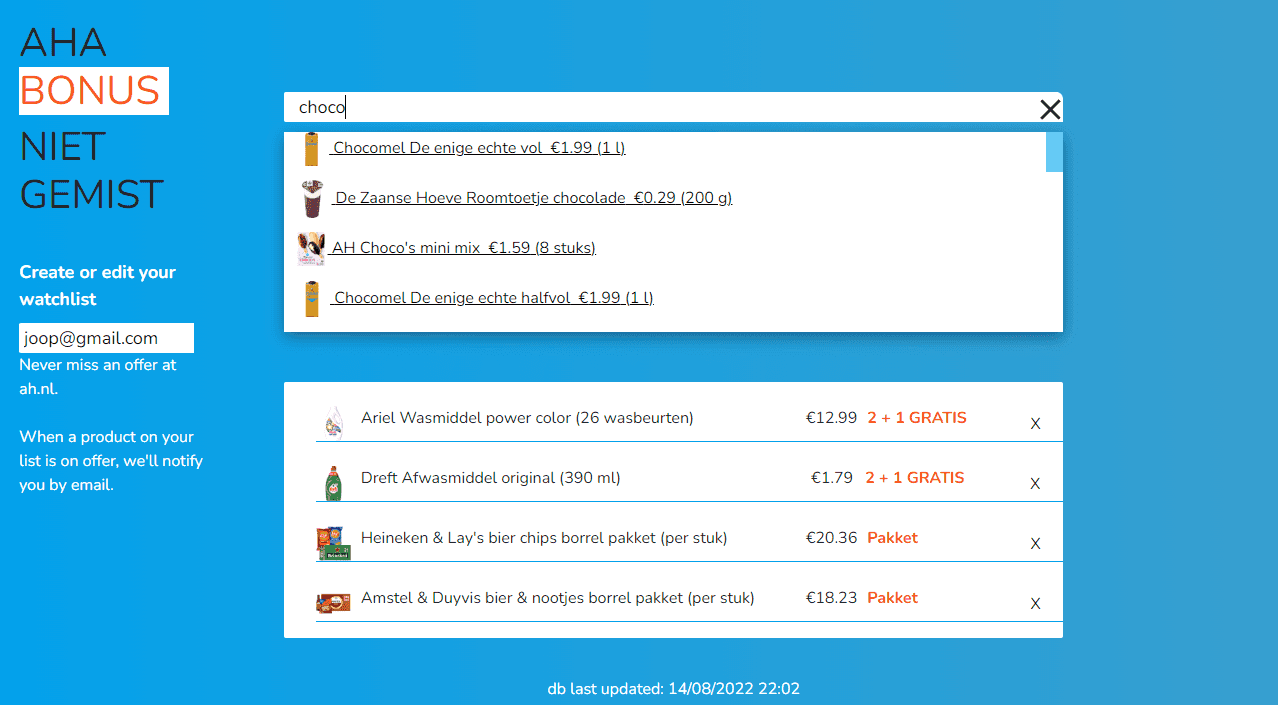Click the Dreft Afwasmiddel bottle thumbnail
Screen dimensions: 1278x705
[x=333, y=482]
